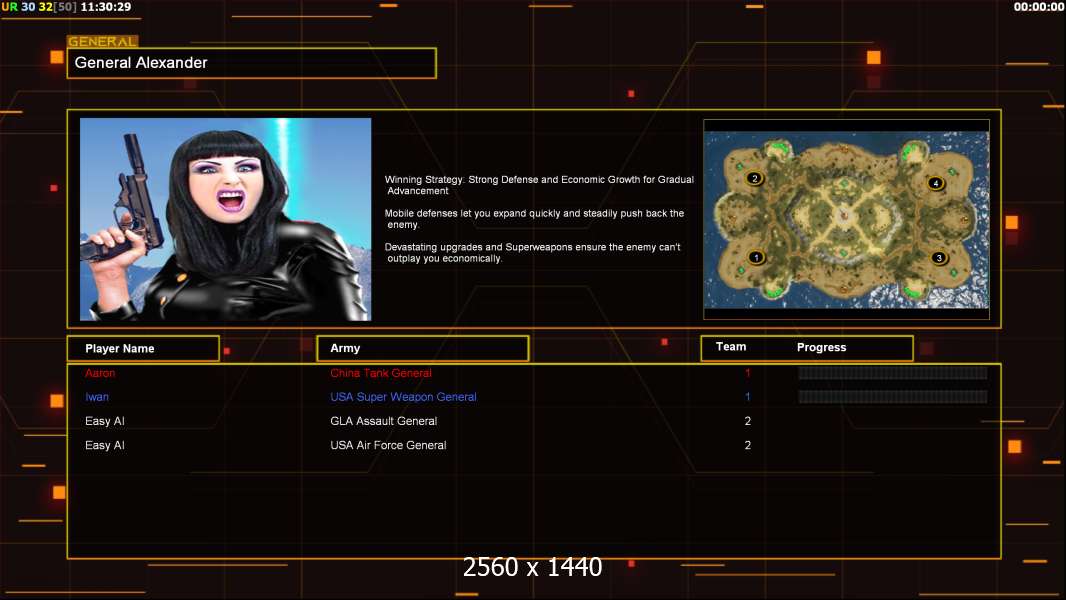Screen dimensions: 1066x600
Task: Click the Progress column header
Action: (821, 347)
